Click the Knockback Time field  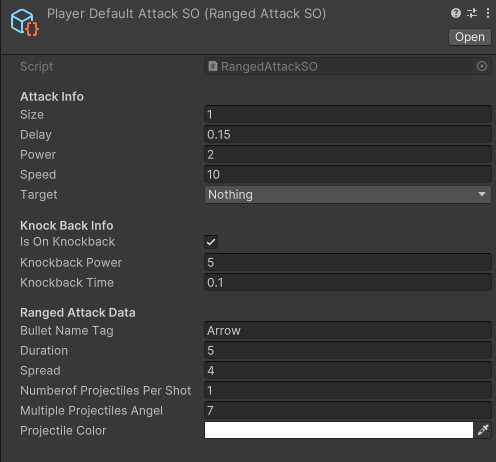coord(348,283)
